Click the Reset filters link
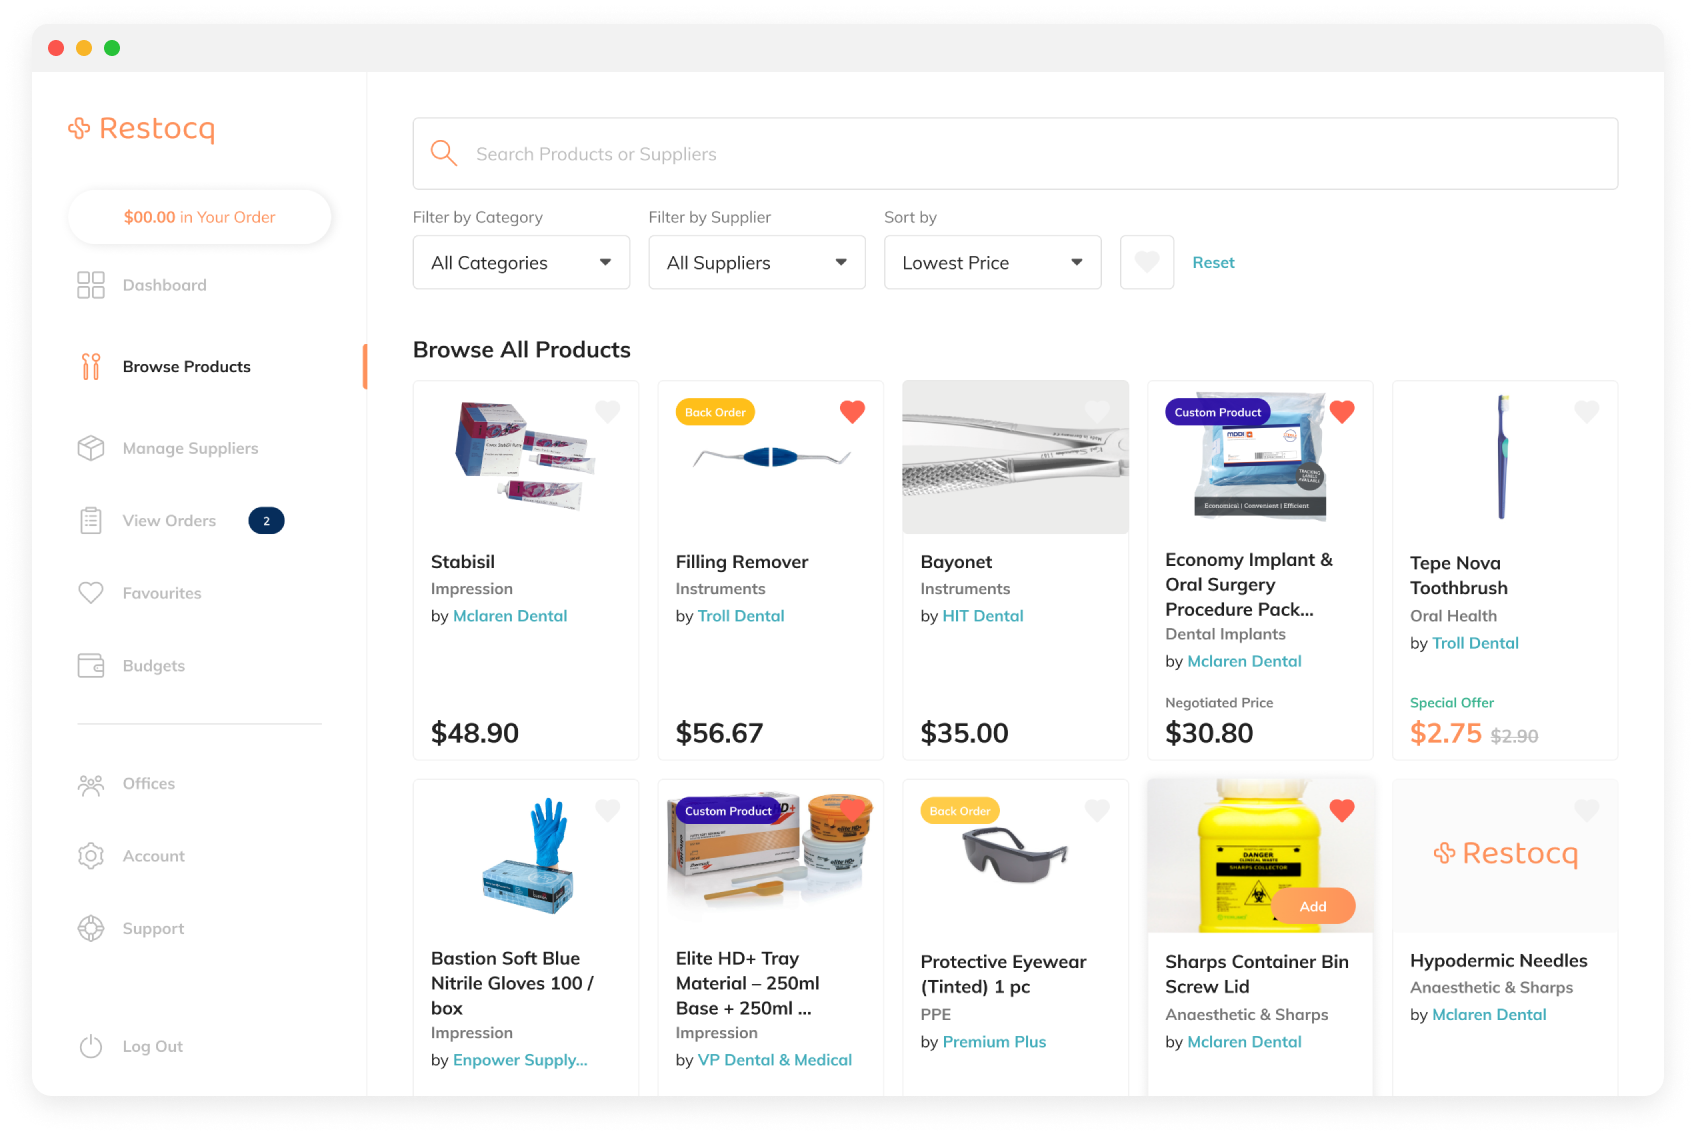Screen dimensions: 1696x1136 click(1213, 263)
